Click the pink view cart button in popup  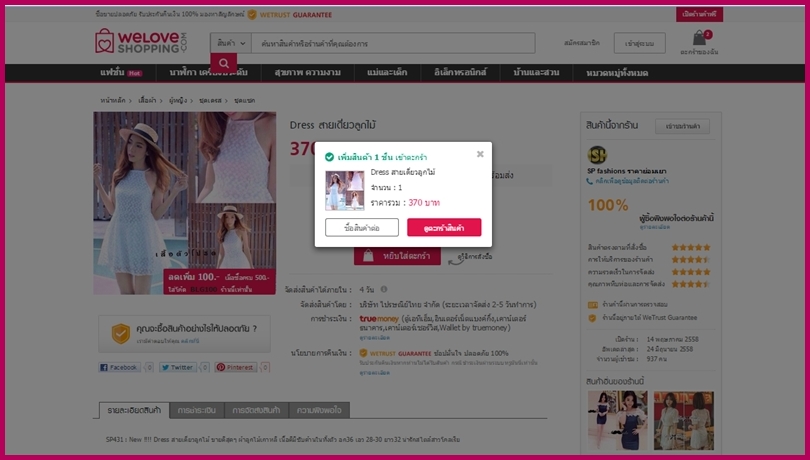click(444, 227)
